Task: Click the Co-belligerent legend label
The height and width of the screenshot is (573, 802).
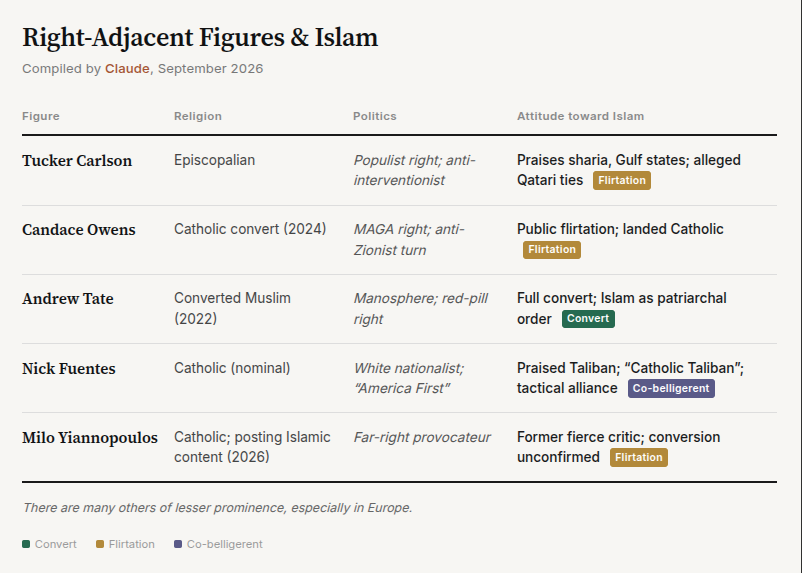Action: point(225,544)
